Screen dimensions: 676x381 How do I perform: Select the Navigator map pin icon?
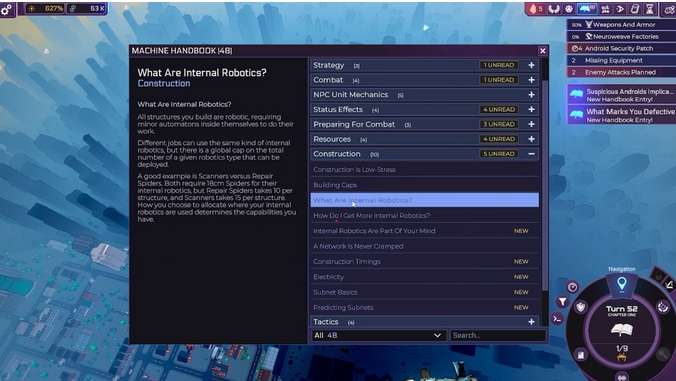(x=621, y=284)
